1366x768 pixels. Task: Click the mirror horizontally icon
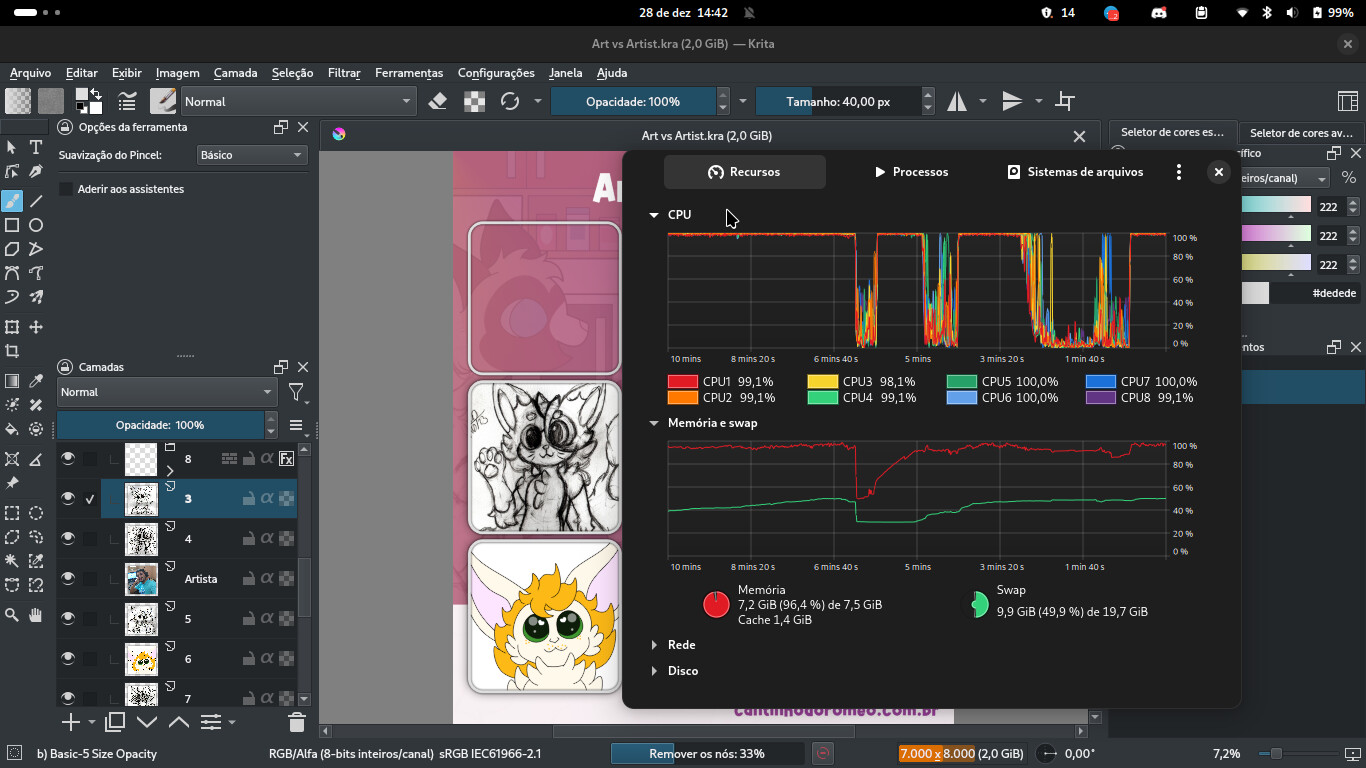click(x=957, y=101)
